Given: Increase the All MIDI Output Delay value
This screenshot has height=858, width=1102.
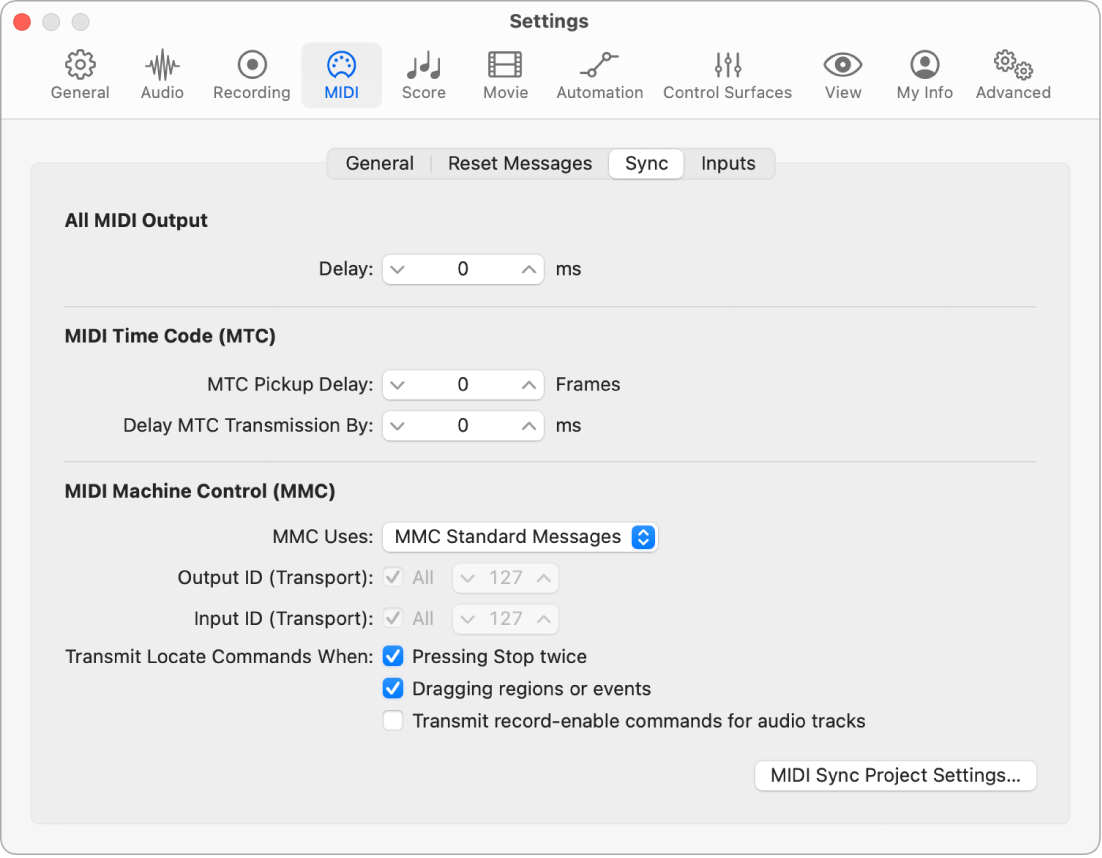Looking at the screenshot, I should coord(529,270).
